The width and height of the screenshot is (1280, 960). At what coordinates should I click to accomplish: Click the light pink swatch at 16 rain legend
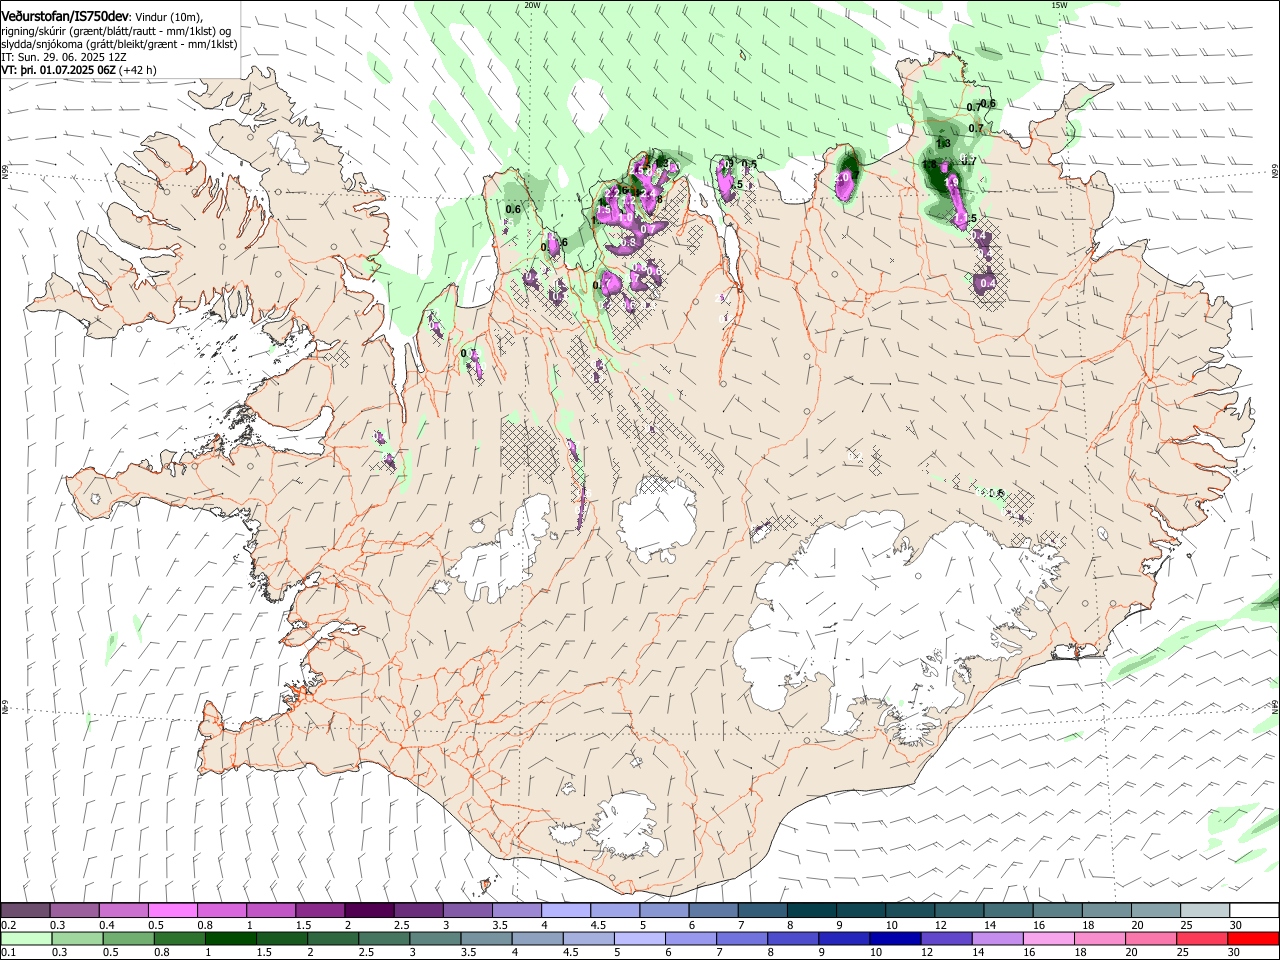1048,938
